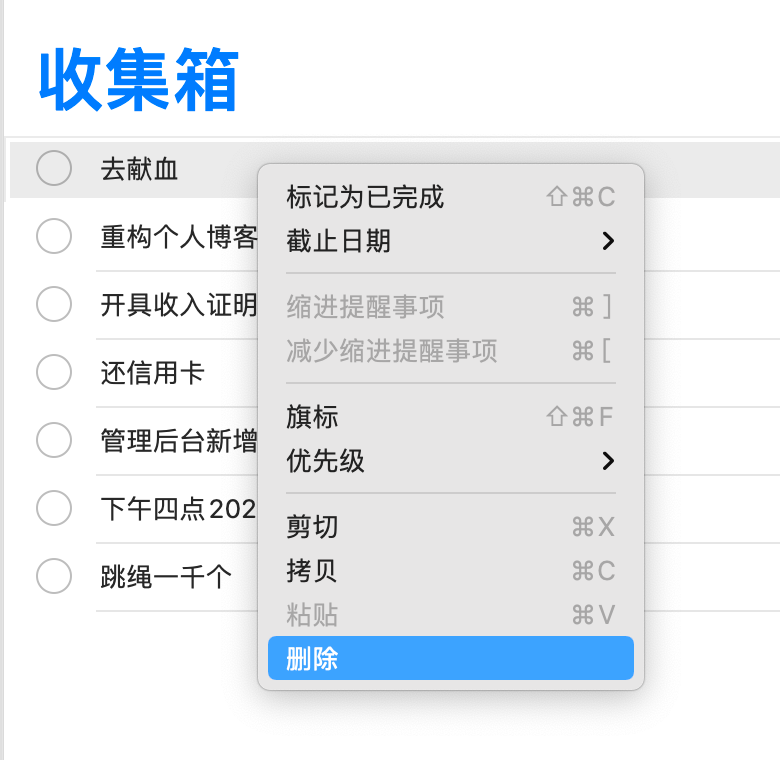Complete the 还信用卡 reminder circle

(x=54, y=372)
